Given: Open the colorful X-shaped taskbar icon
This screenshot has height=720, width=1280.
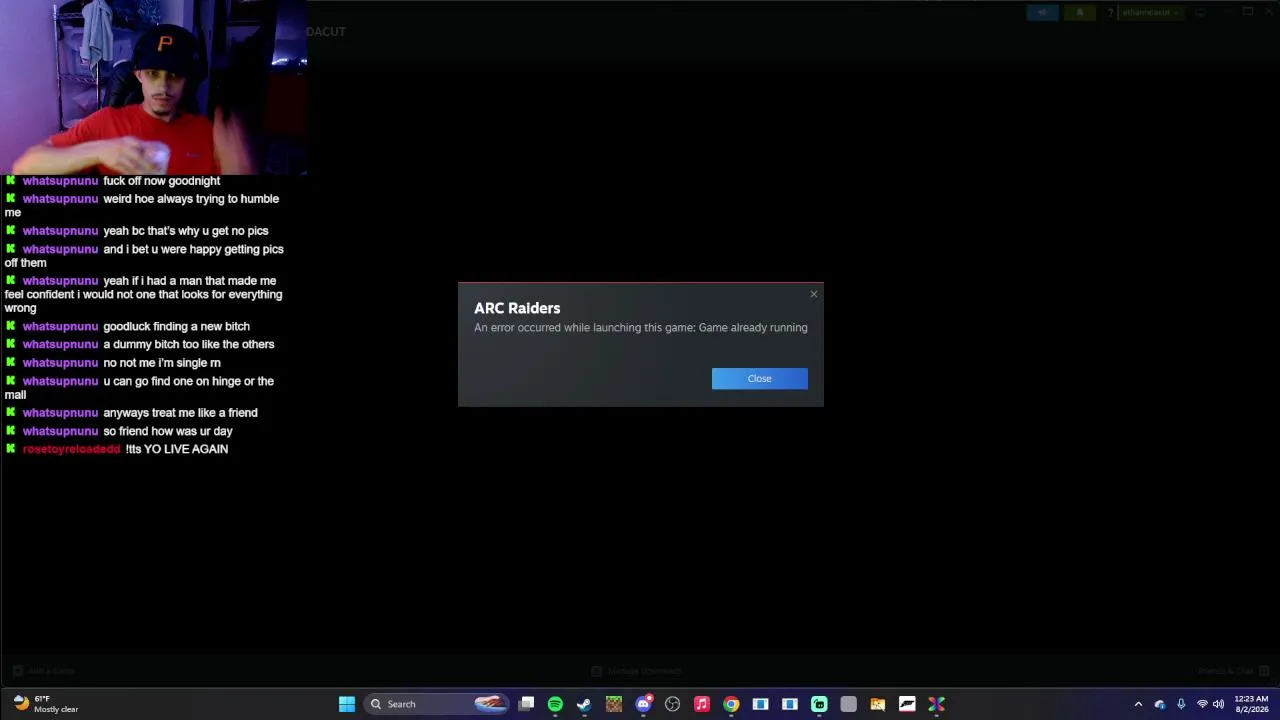Looking at the screenshot, I should (936, 704).
